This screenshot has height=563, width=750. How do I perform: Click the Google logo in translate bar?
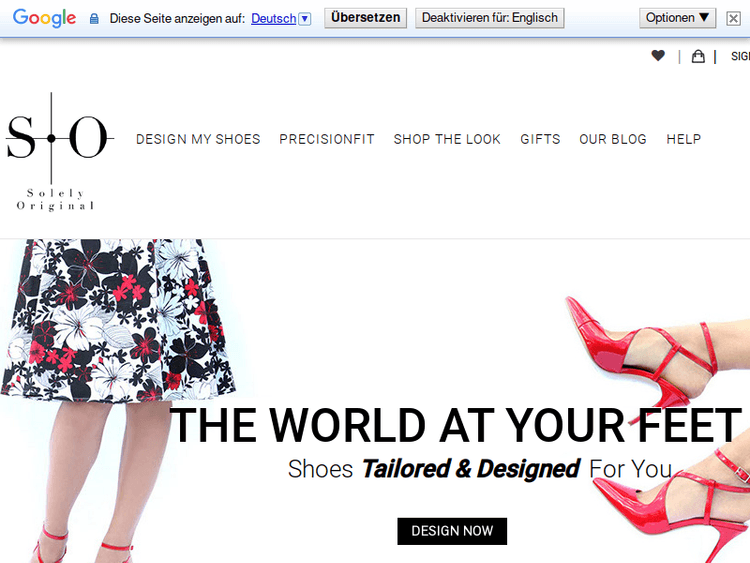pyautogui.click(x=45, y=18)
